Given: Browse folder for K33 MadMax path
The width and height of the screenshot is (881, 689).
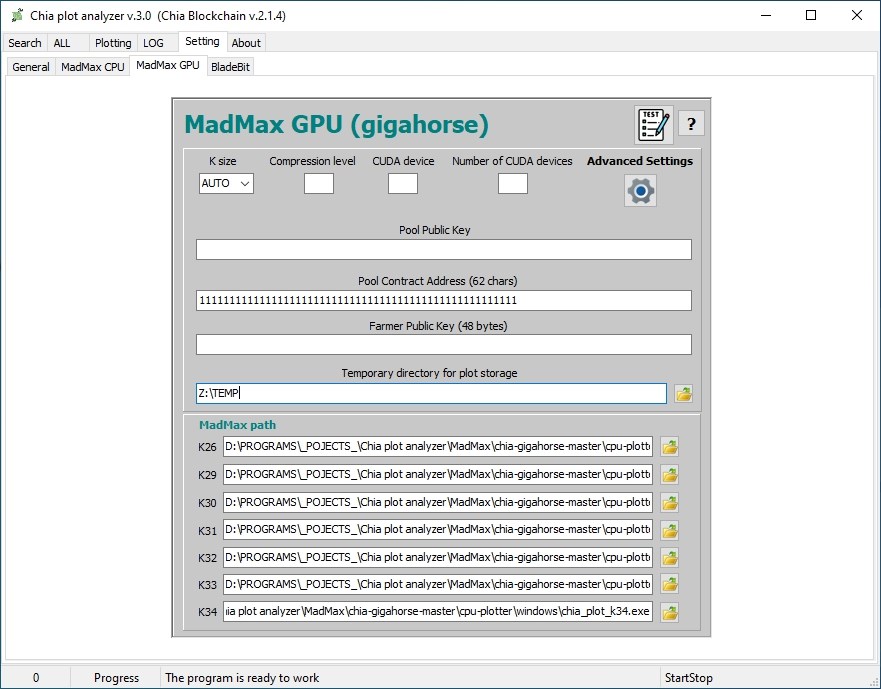Looking at the screenshot, I should [x=670, y=584].
